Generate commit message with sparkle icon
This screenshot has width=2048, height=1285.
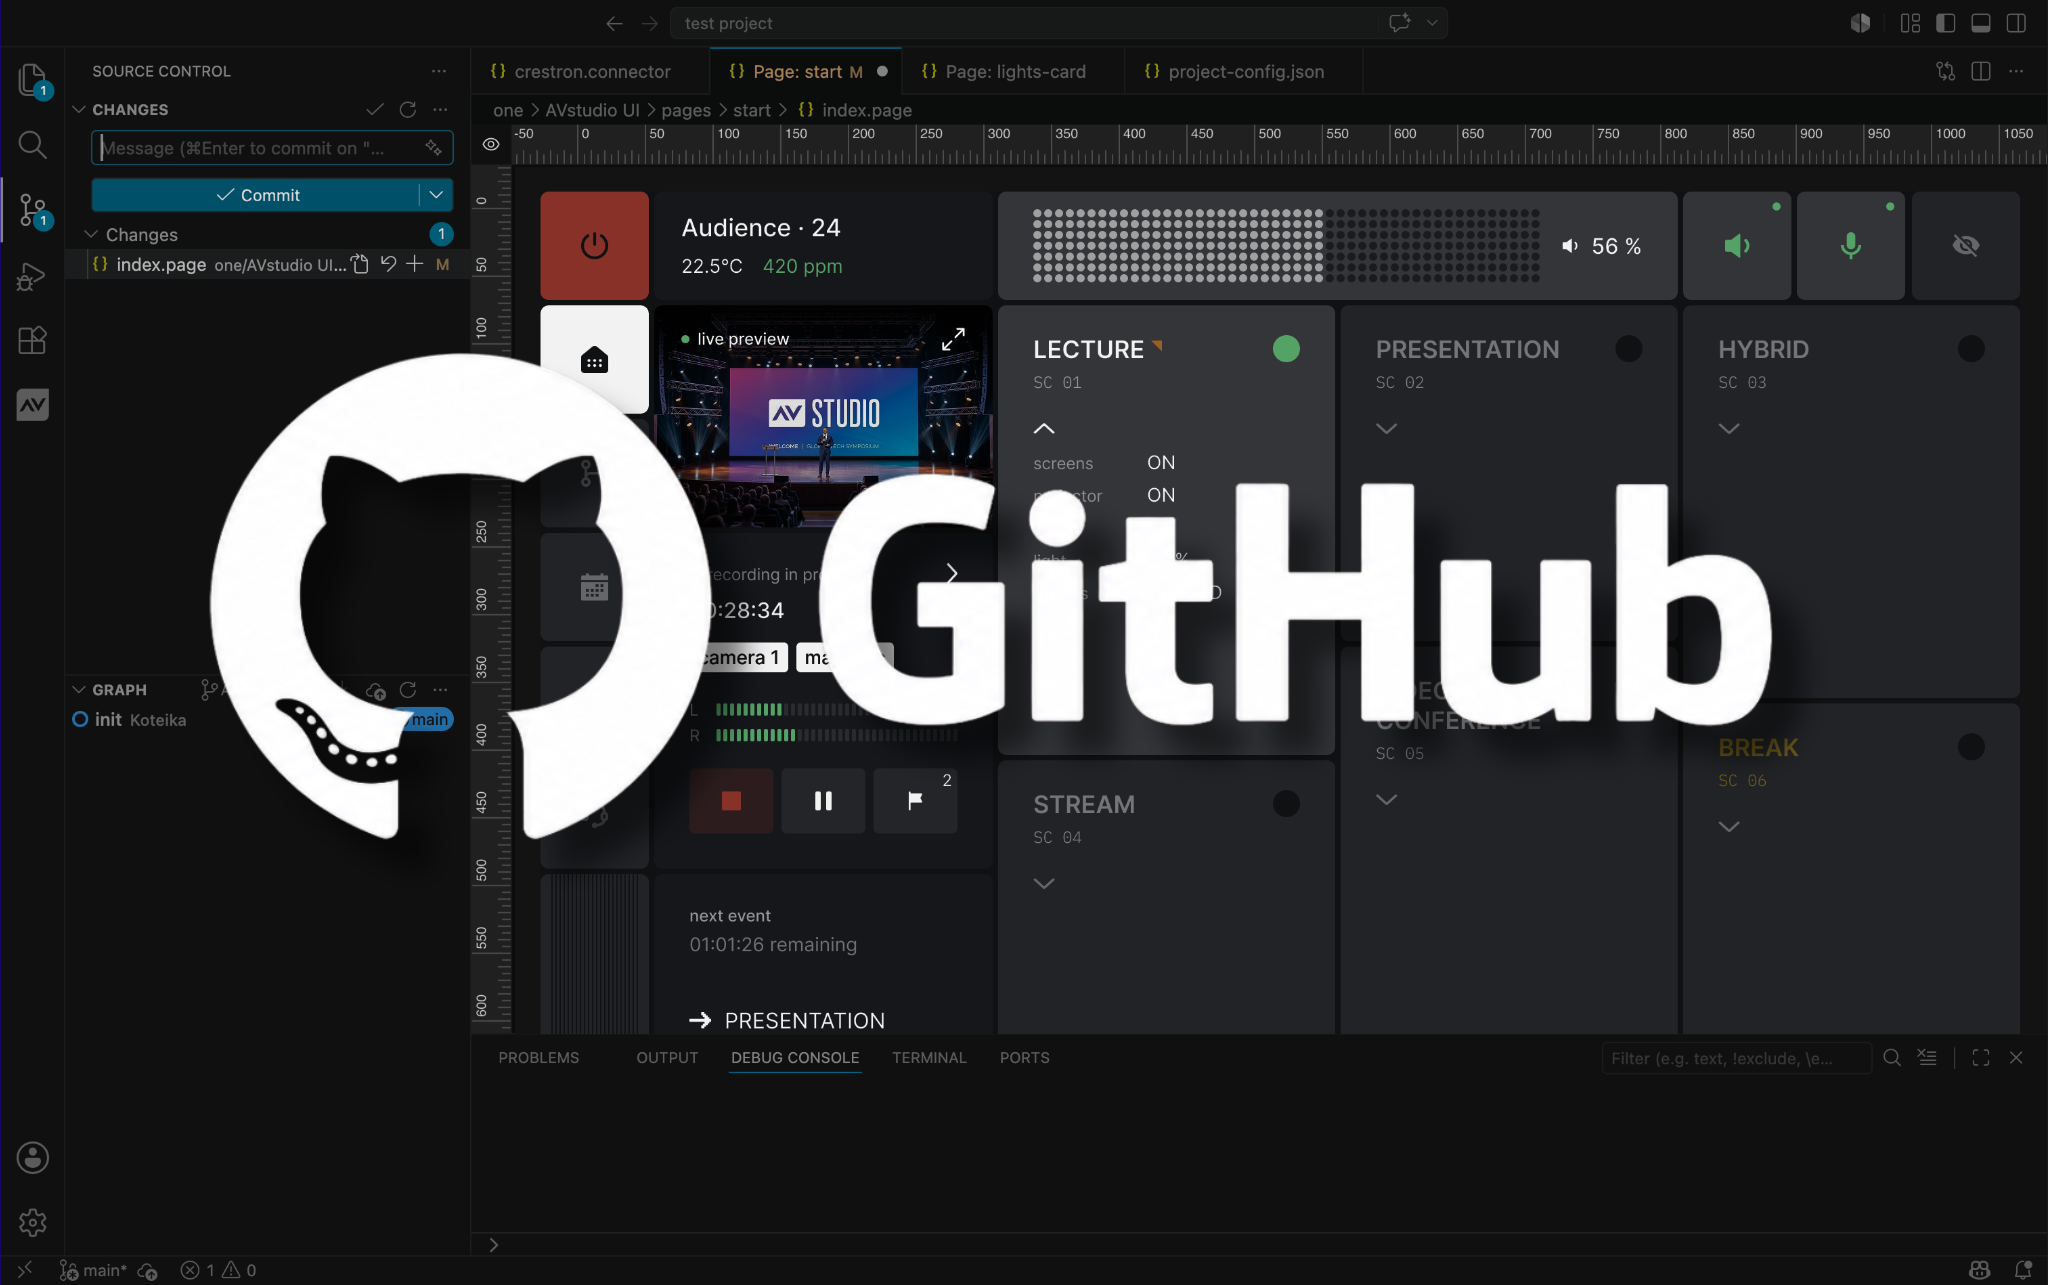[x=433, y=148]
